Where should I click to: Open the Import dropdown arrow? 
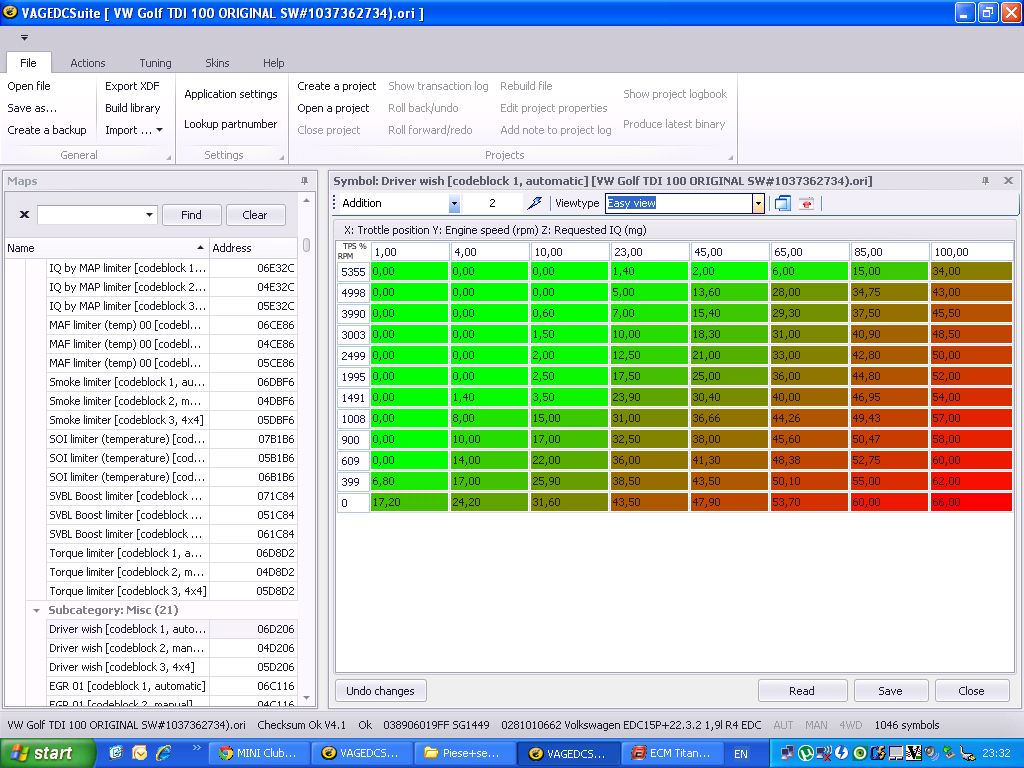[x=159, y=130]
